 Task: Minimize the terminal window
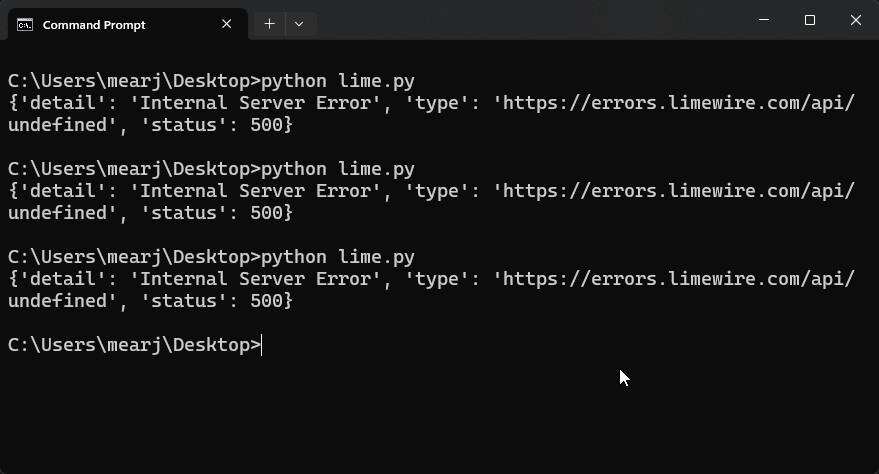(x=763, y=20)
